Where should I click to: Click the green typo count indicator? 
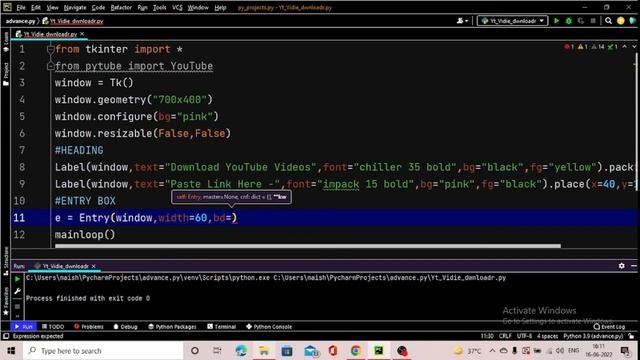pos(613,47)
